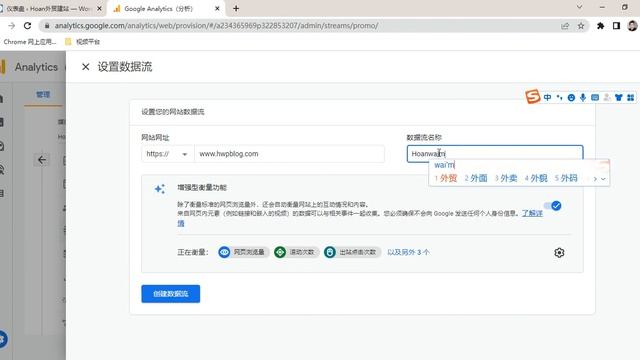The height and width of the screenshot is (360, 640).
Task: Toggle Sogou punctuation mode icon
Action: click(x=559, y=97)
